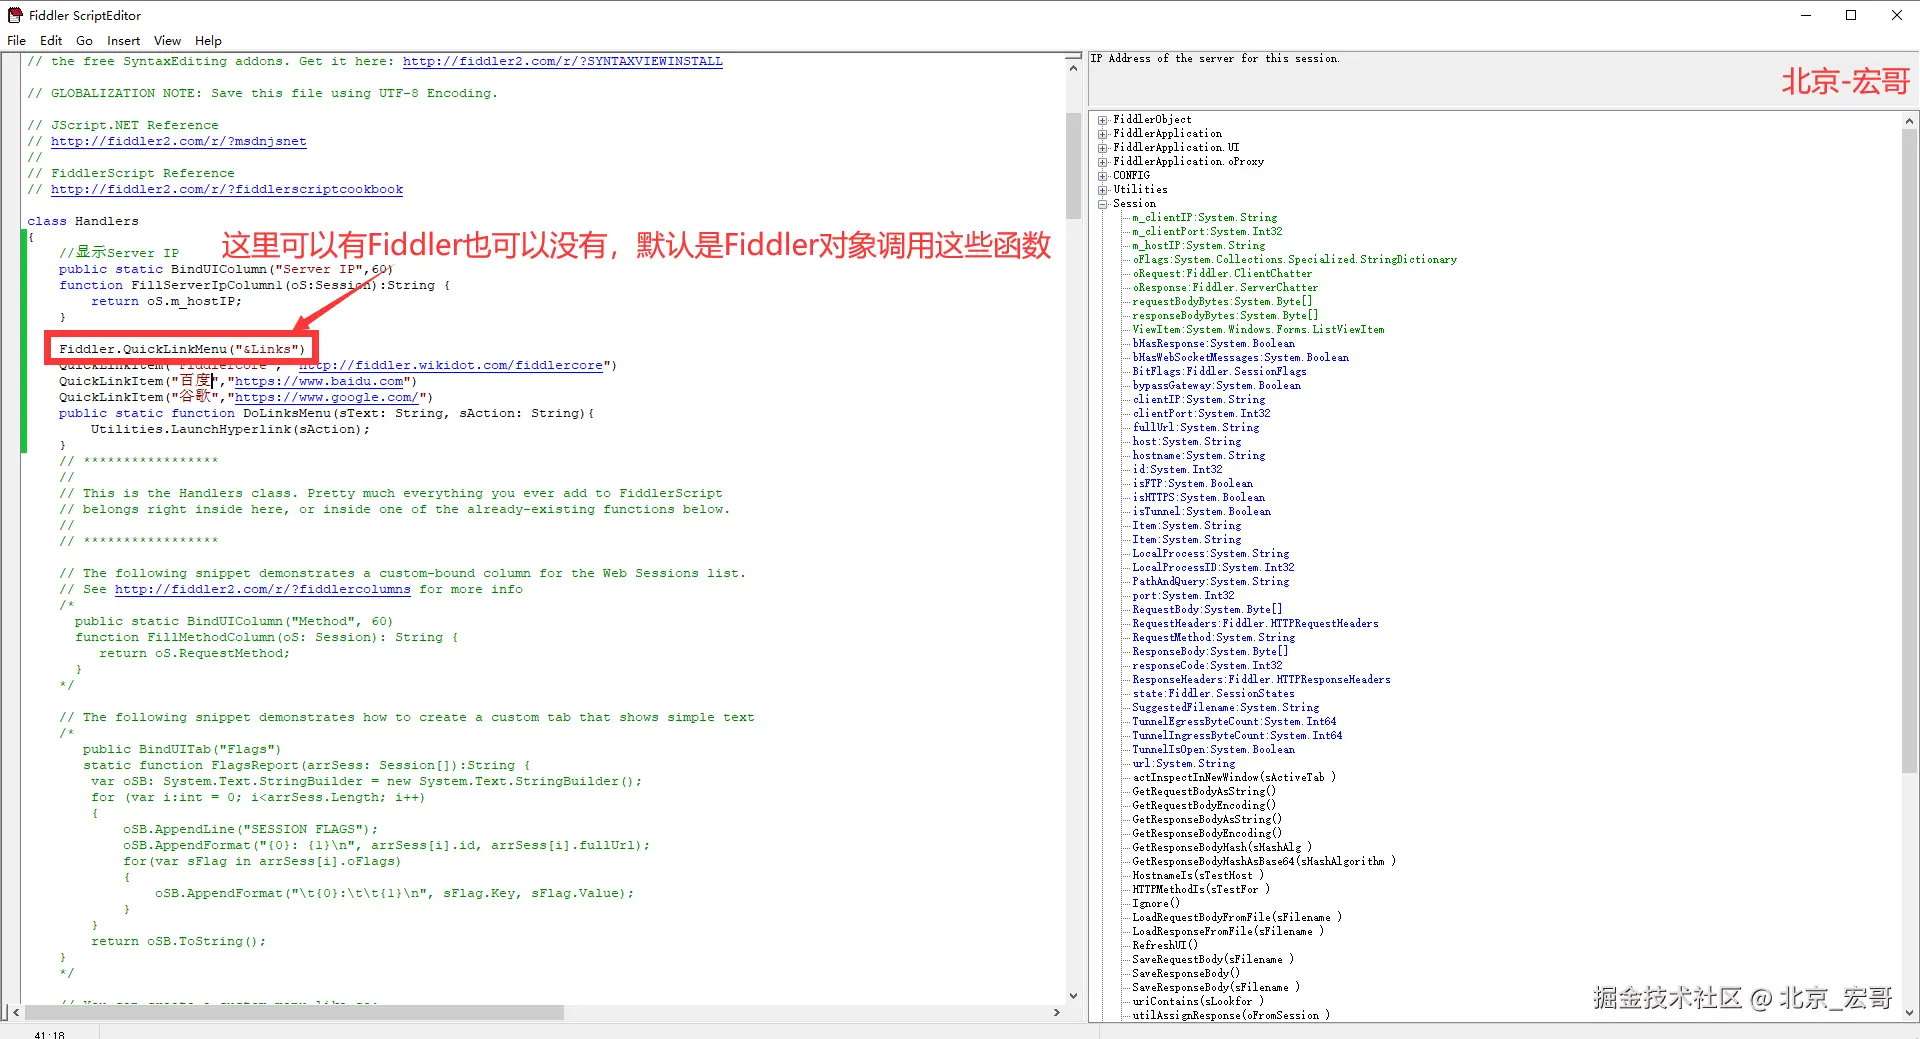The height and width of the screenshot is (1039, 1920).
Task: Select bypassGateway:System.Boolean item
Action: tap(1216, 386)
